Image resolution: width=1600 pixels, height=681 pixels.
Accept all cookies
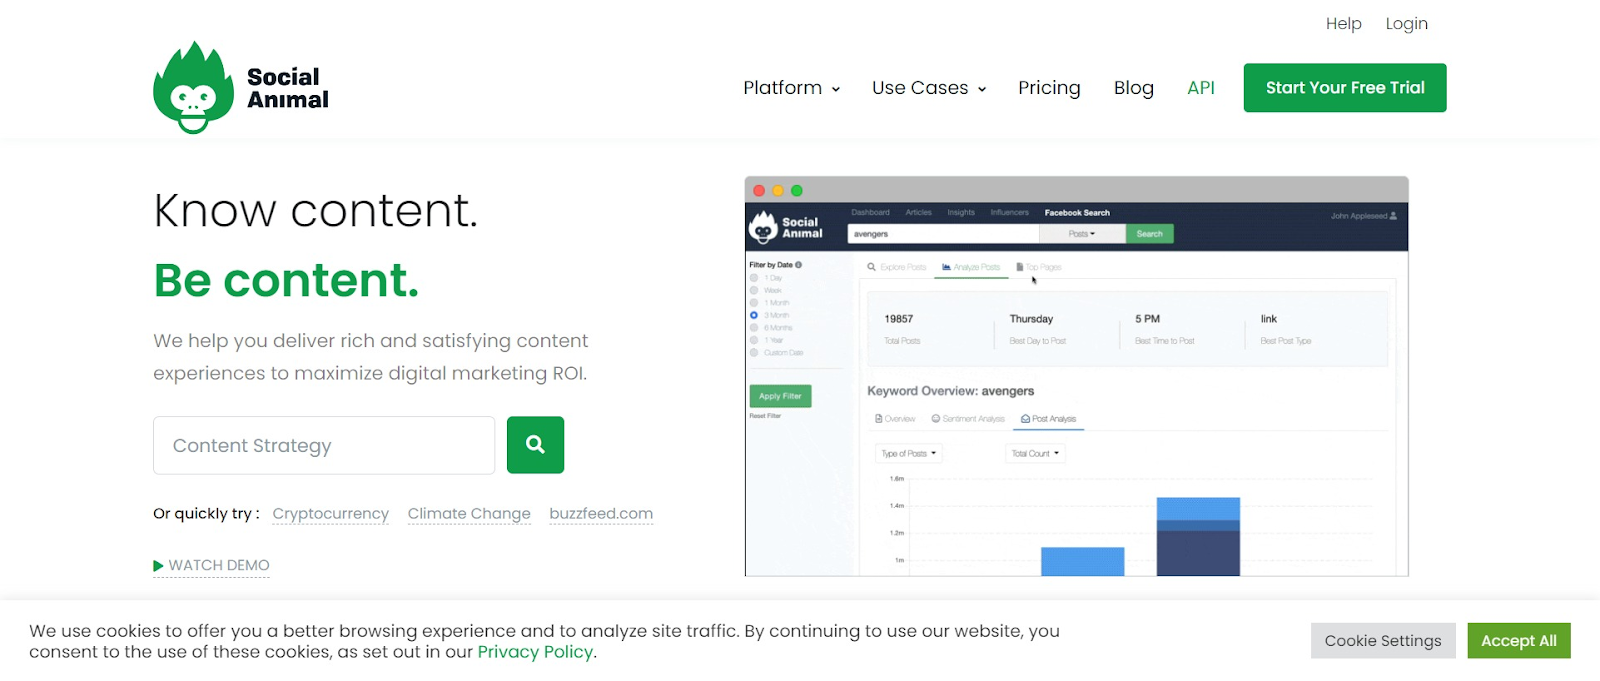point(1519,641)
